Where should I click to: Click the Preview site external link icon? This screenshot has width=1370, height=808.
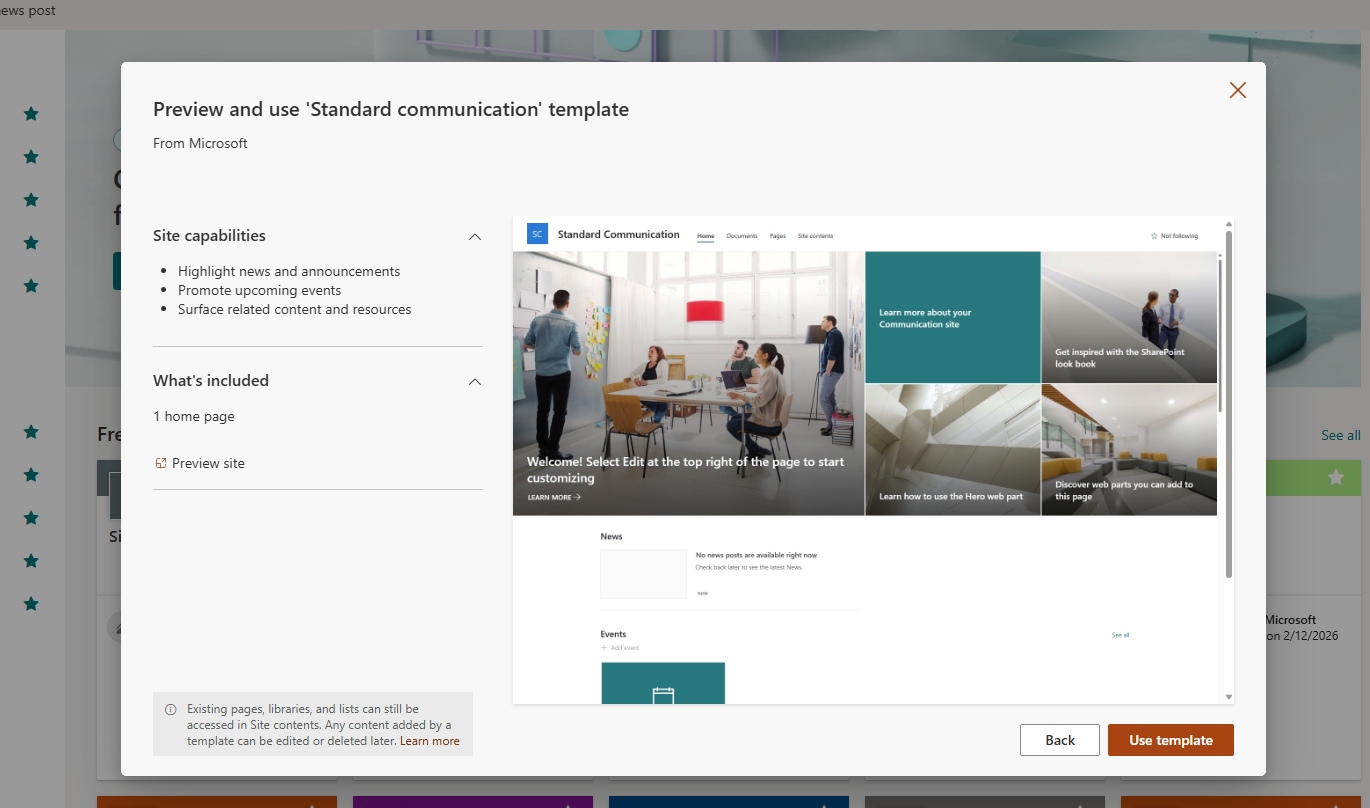coord(160,463)
